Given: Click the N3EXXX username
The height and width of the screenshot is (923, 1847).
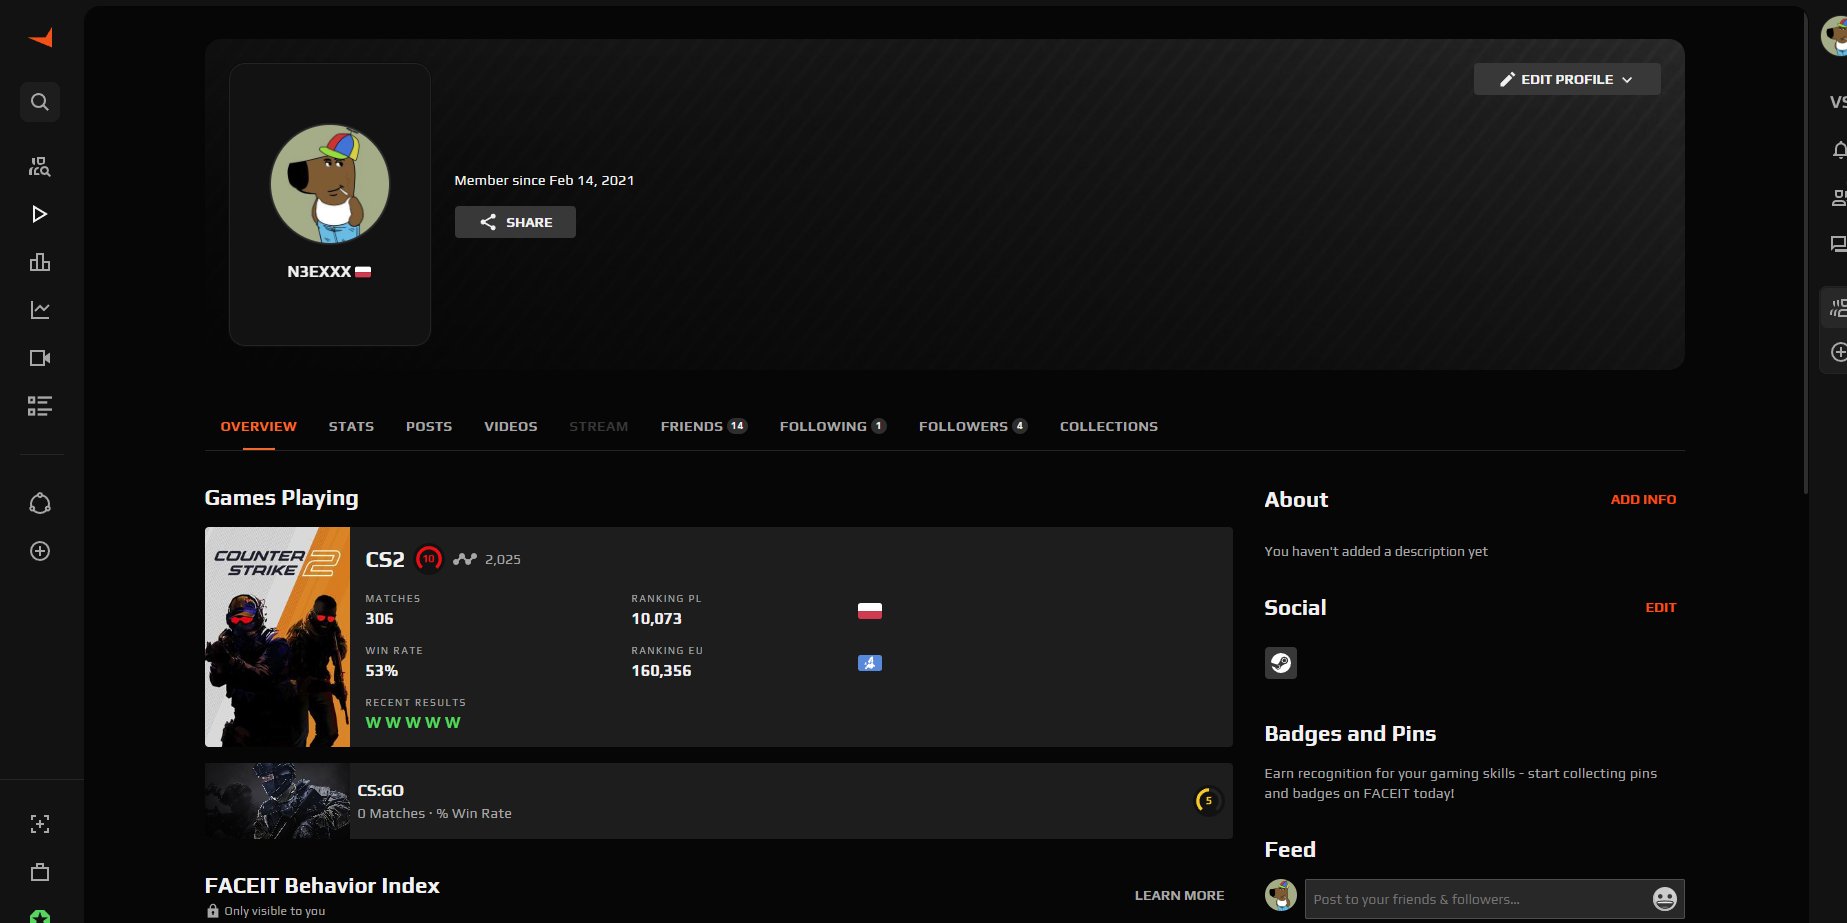Looking at the screenshot, I should point(319,271).
